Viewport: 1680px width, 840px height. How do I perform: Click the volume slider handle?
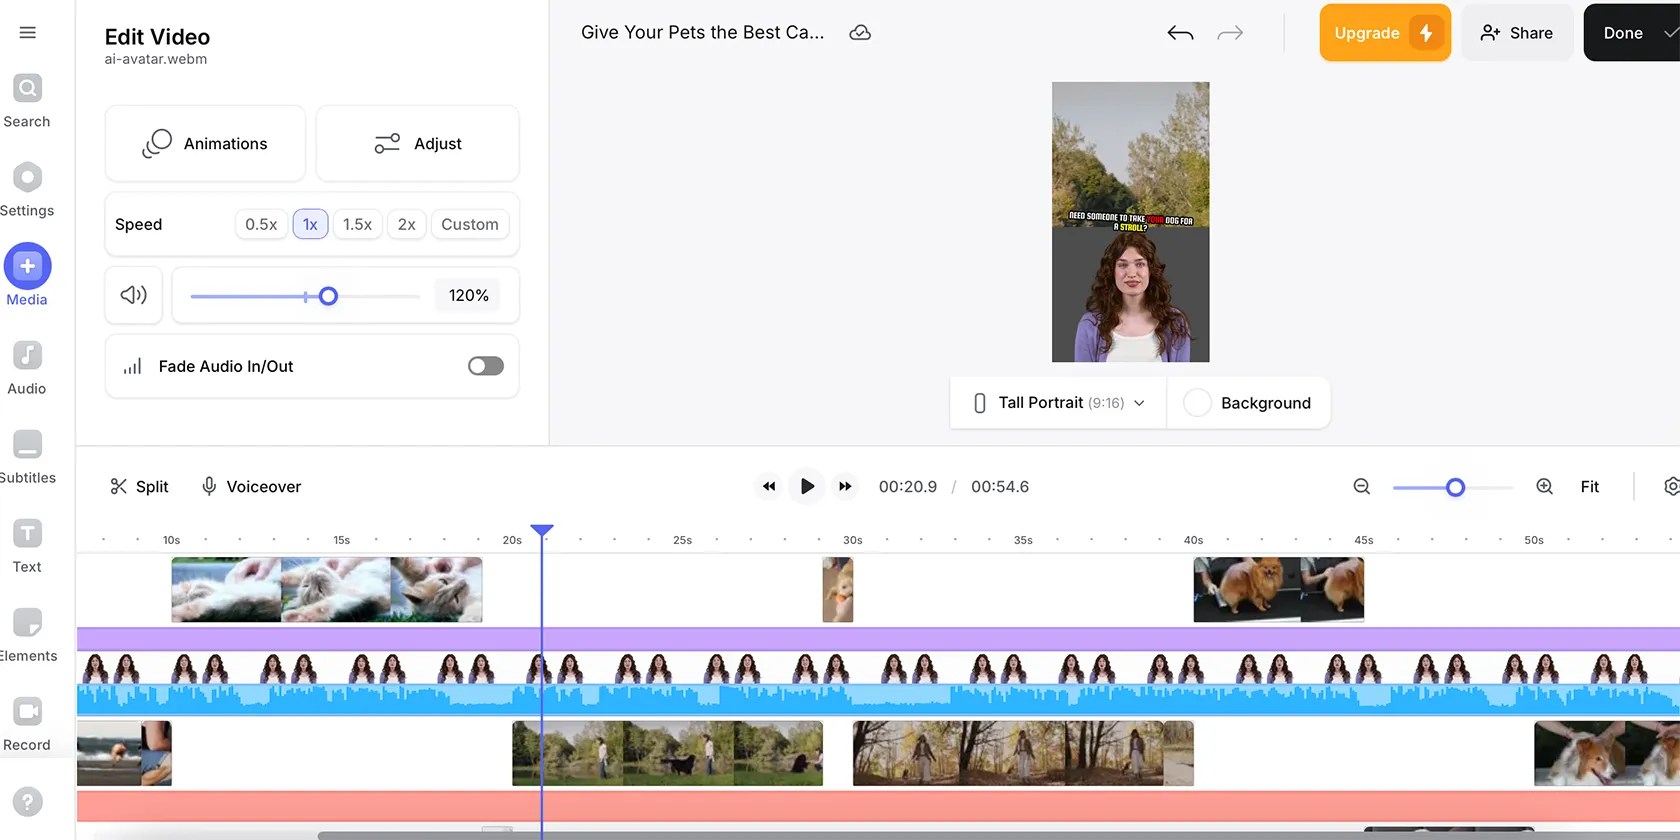pyautogui.click(x=328, y=296)
